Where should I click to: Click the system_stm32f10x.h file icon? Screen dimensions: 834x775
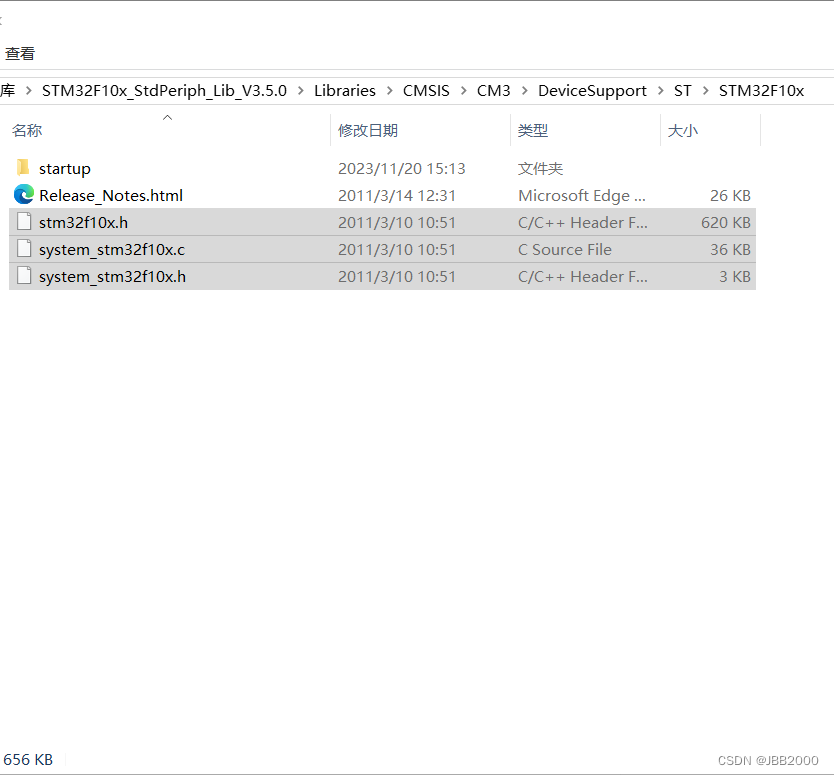point(24,276)
